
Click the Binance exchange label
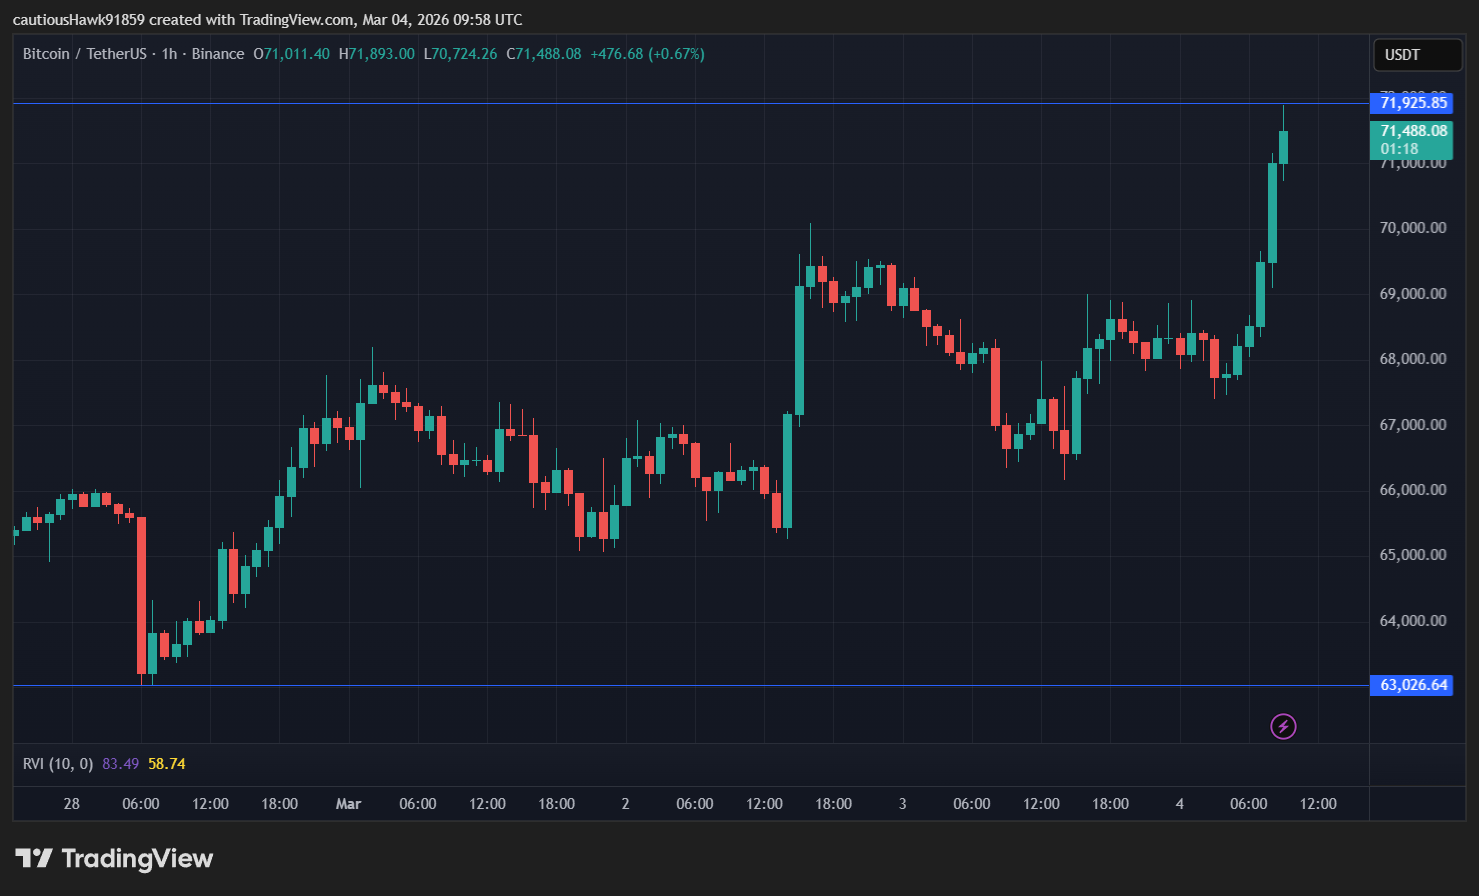click(218, 54)
